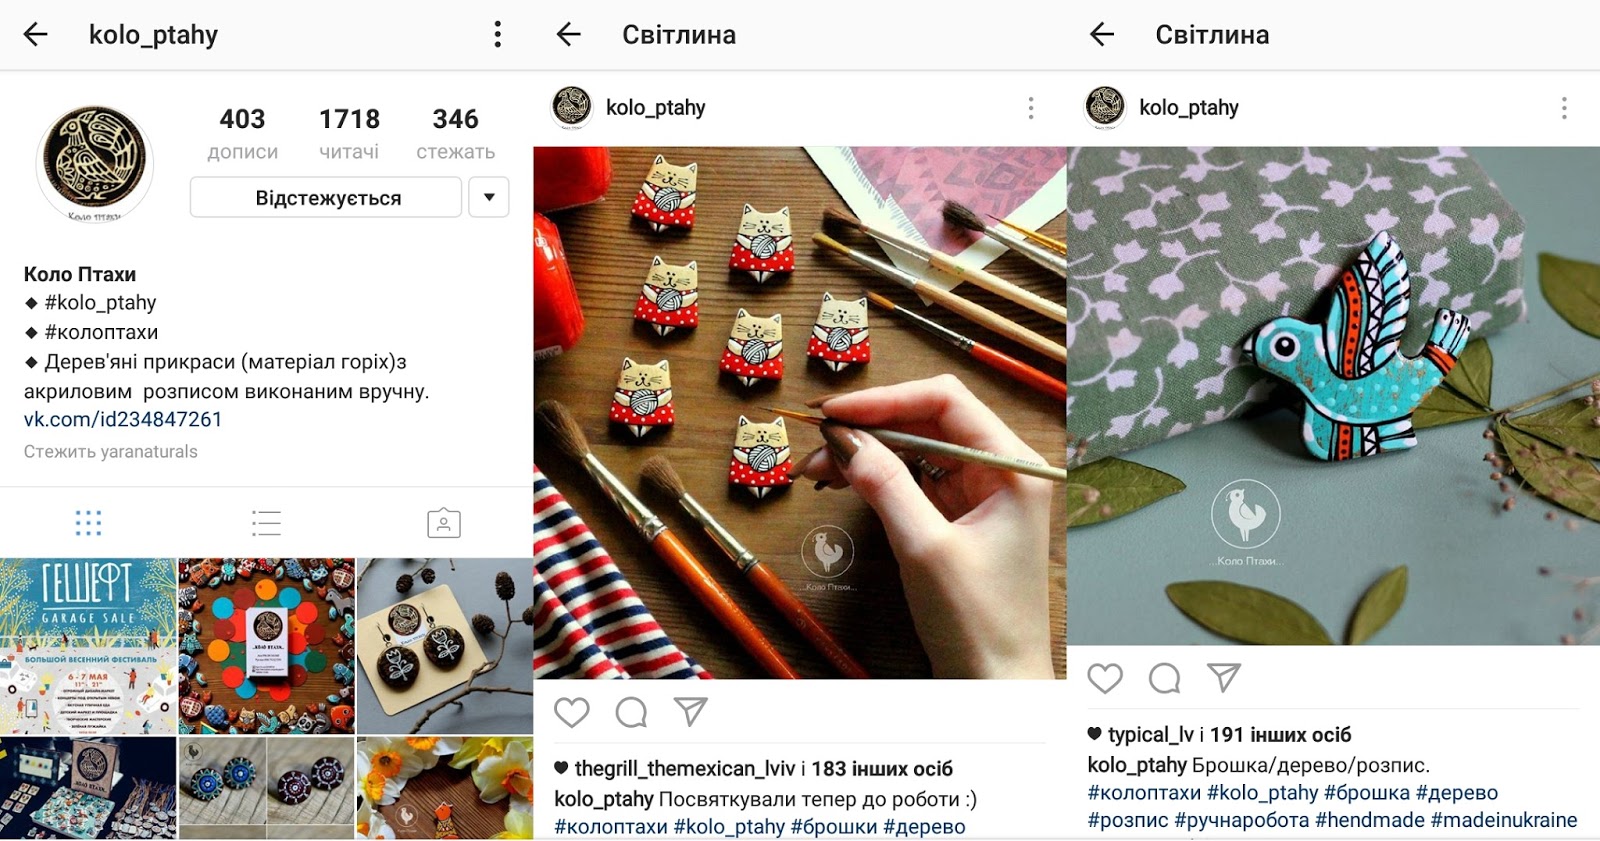Share the cat brooches post via send icon
The image size is (1600, 841).
tap(690, 711)
